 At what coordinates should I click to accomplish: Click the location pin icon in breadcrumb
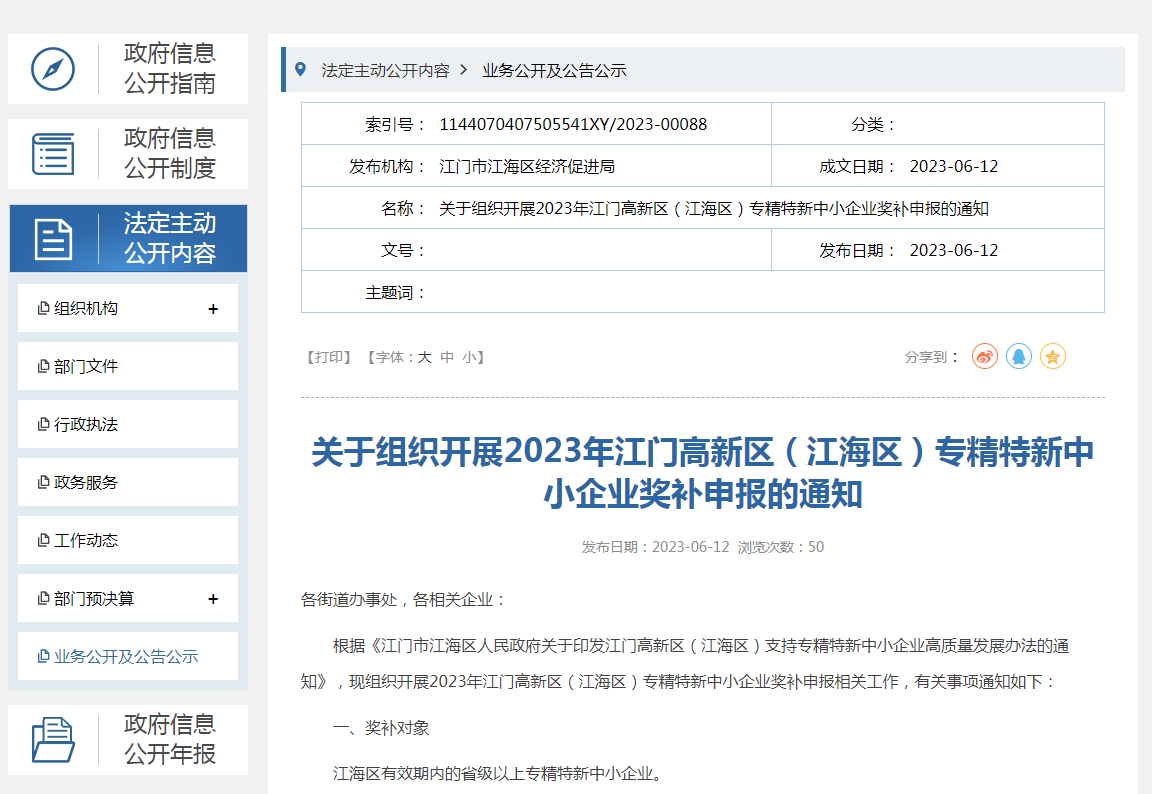pos(300,70)
